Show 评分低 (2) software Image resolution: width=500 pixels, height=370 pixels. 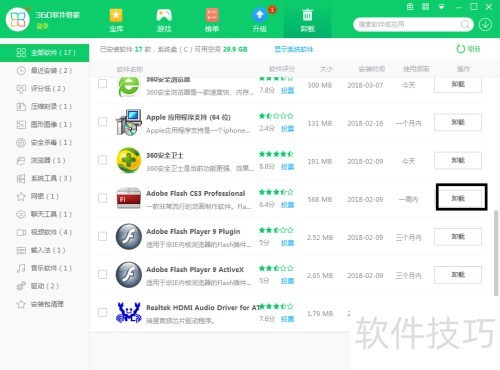point(44,89)
